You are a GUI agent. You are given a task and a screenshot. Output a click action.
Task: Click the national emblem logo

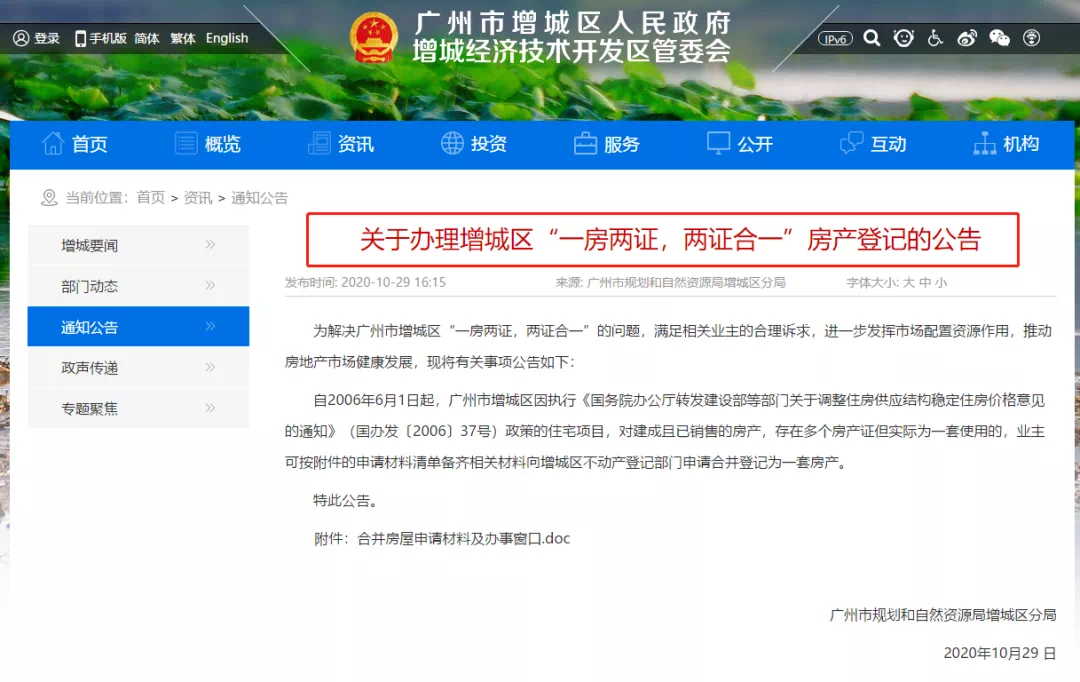(374, 38)
